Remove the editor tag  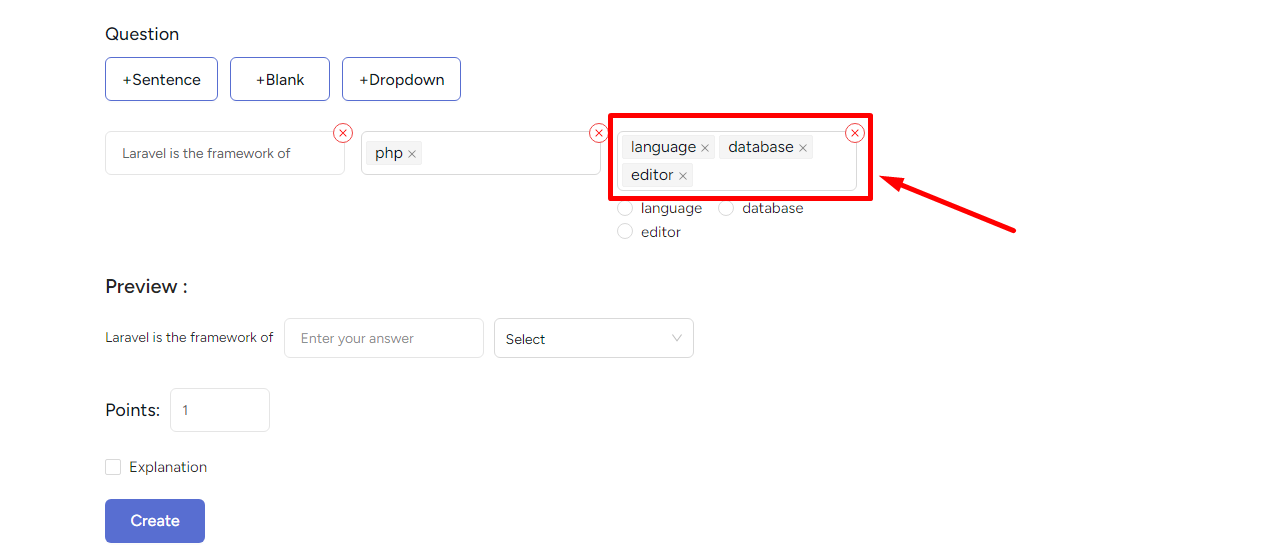pyautogui.click(x=683, y=176)
